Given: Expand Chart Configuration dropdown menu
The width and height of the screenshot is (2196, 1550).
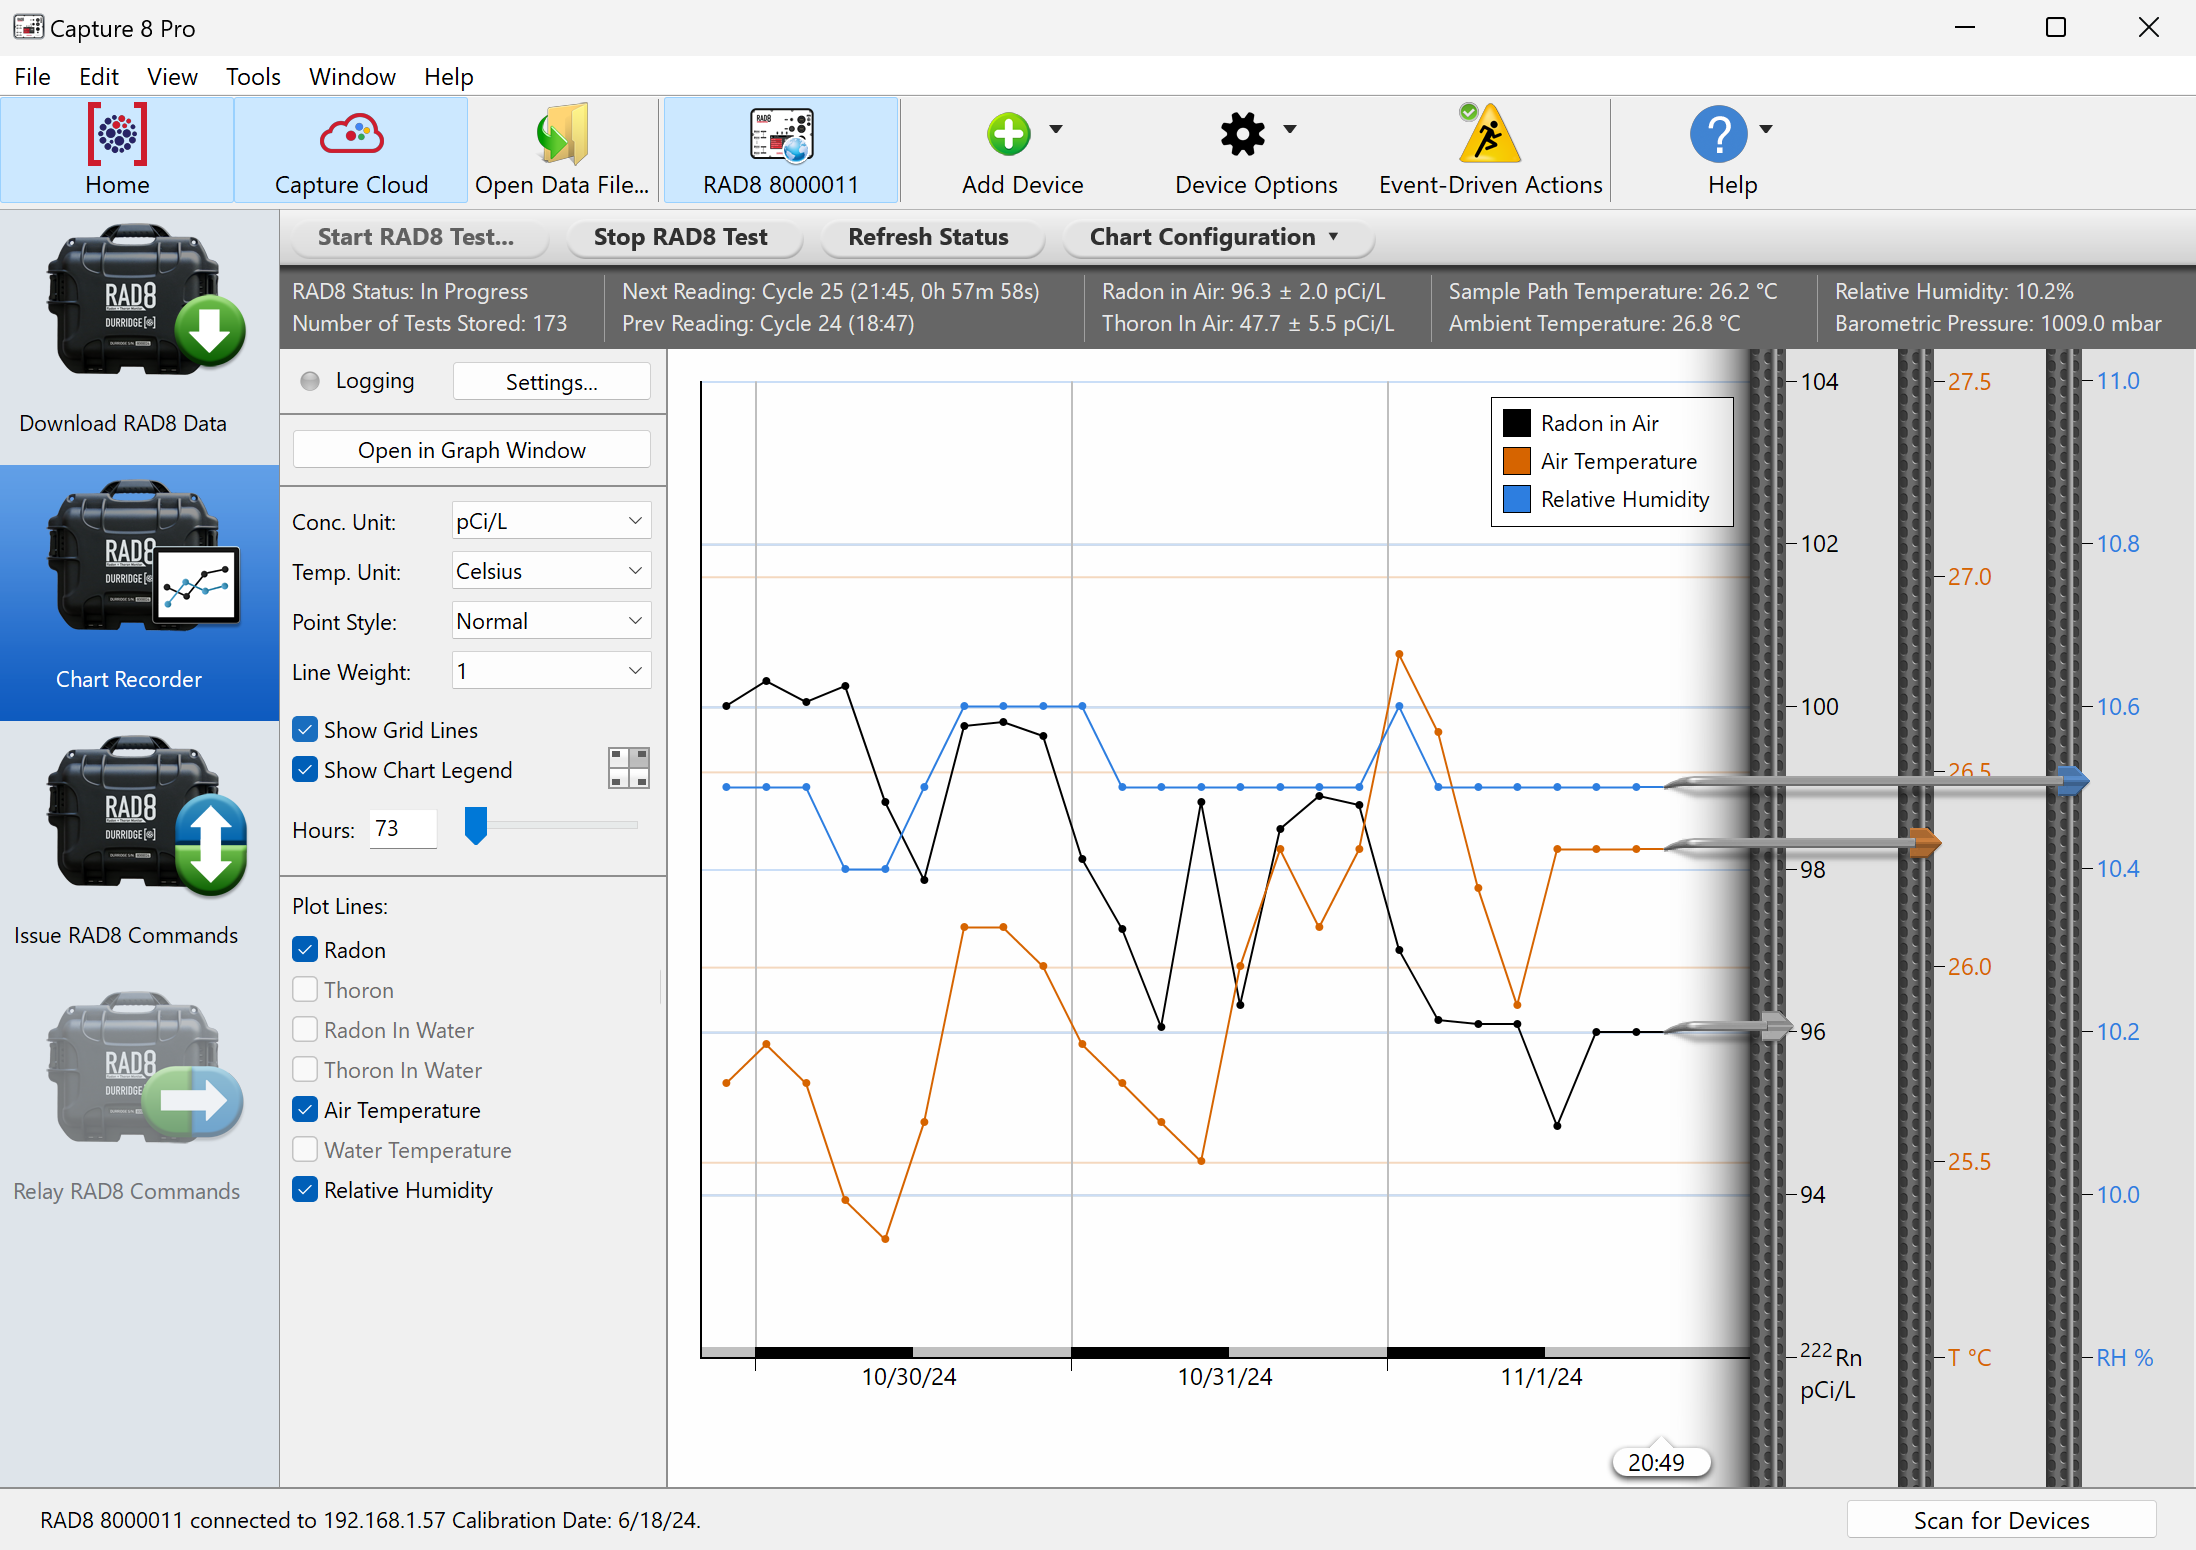Looking at the screenshot, I should [x=1215, y=237].
